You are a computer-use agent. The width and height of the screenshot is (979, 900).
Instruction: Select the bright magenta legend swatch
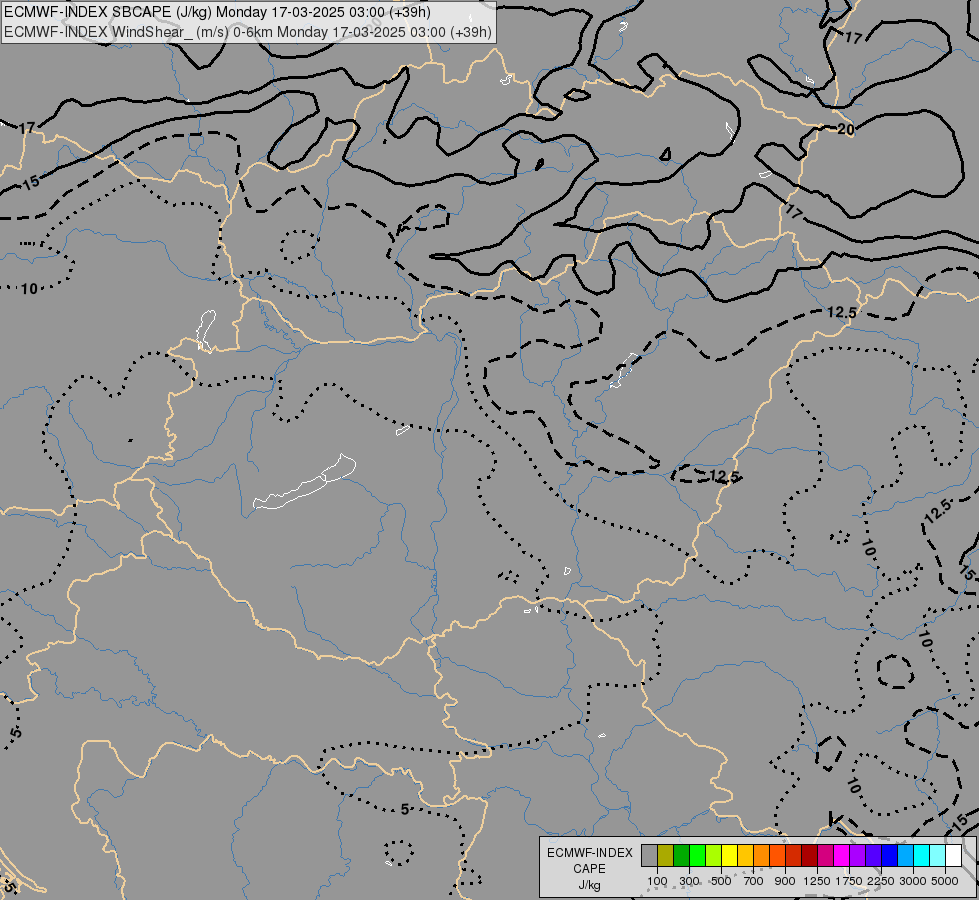pyautogui.click(x=842, y=856)
